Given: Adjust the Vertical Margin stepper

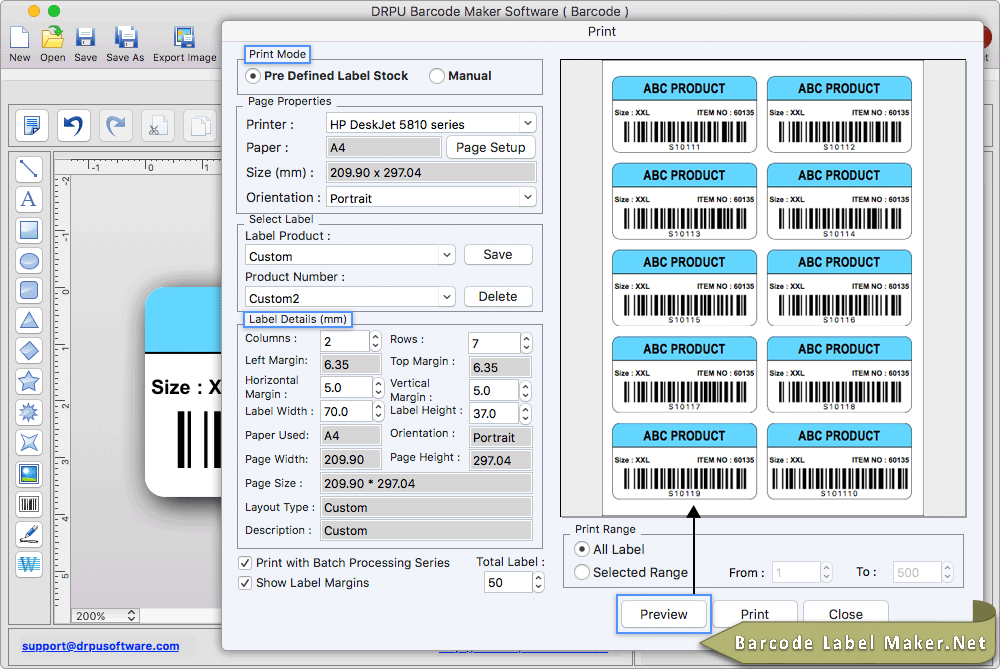Looking at the screenshot, I should click(526, 390).
